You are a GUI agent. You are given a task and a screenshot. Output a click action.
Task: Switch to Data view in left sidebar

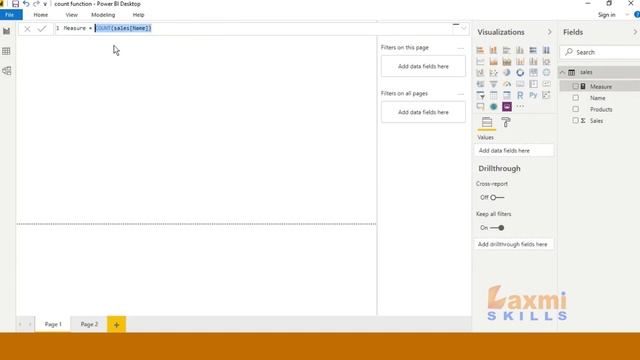click(x=7, y=51)
